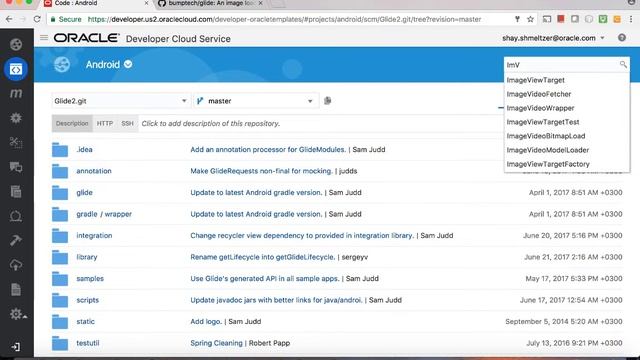Click to add repository description text
This screenshot has width=640, height=360.
[211, 123]
